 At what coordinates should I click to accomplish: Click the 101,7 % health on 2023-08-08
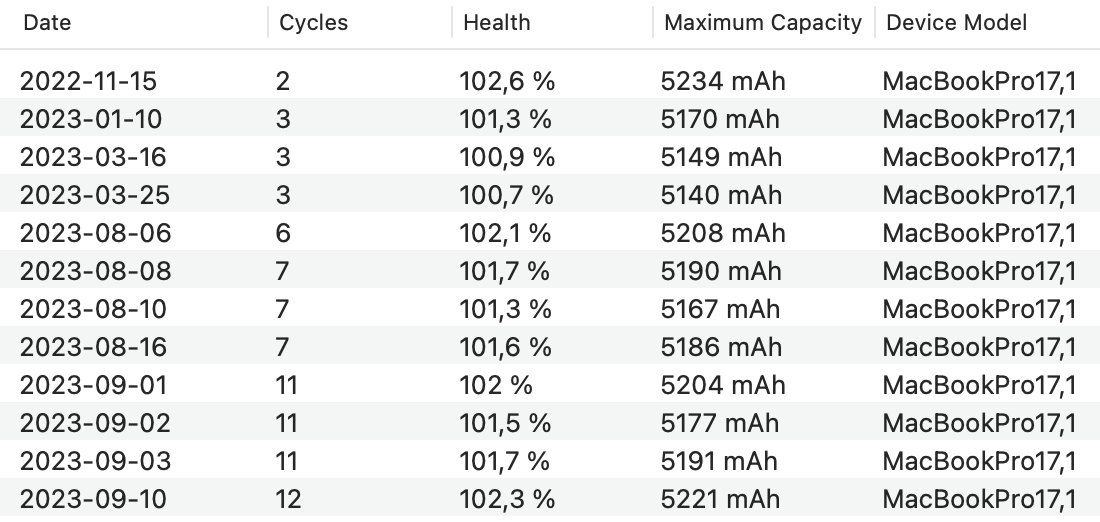505,271
